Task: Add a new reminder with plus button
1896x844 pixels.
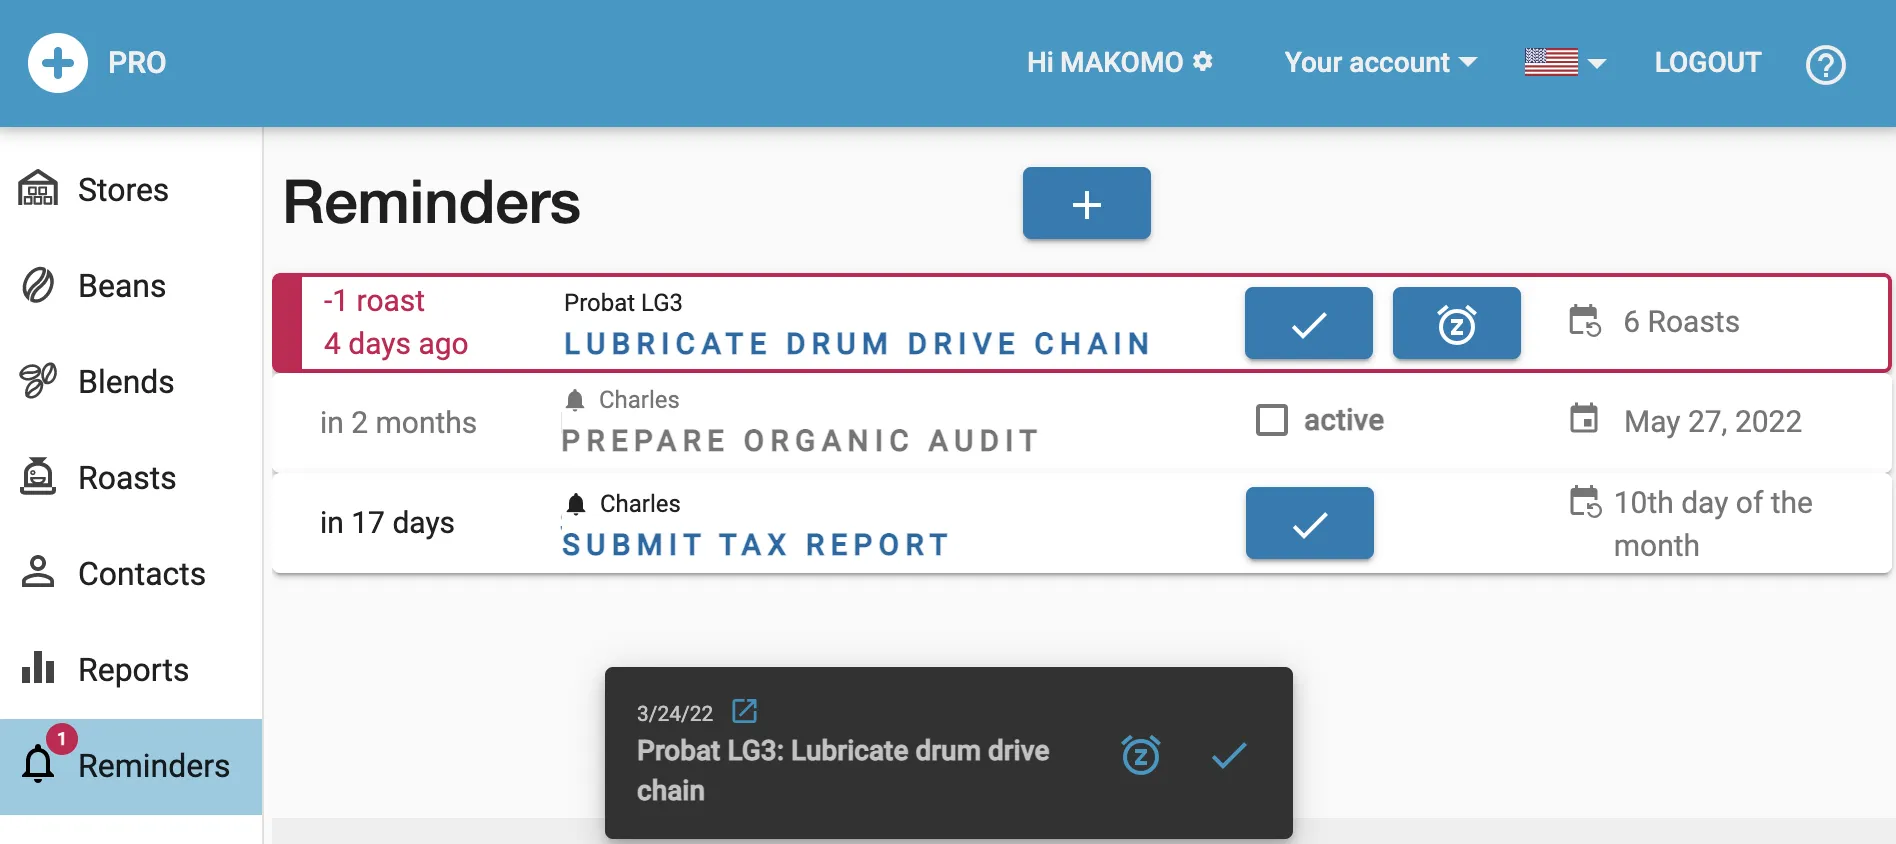Action: tap(1086, 204)
